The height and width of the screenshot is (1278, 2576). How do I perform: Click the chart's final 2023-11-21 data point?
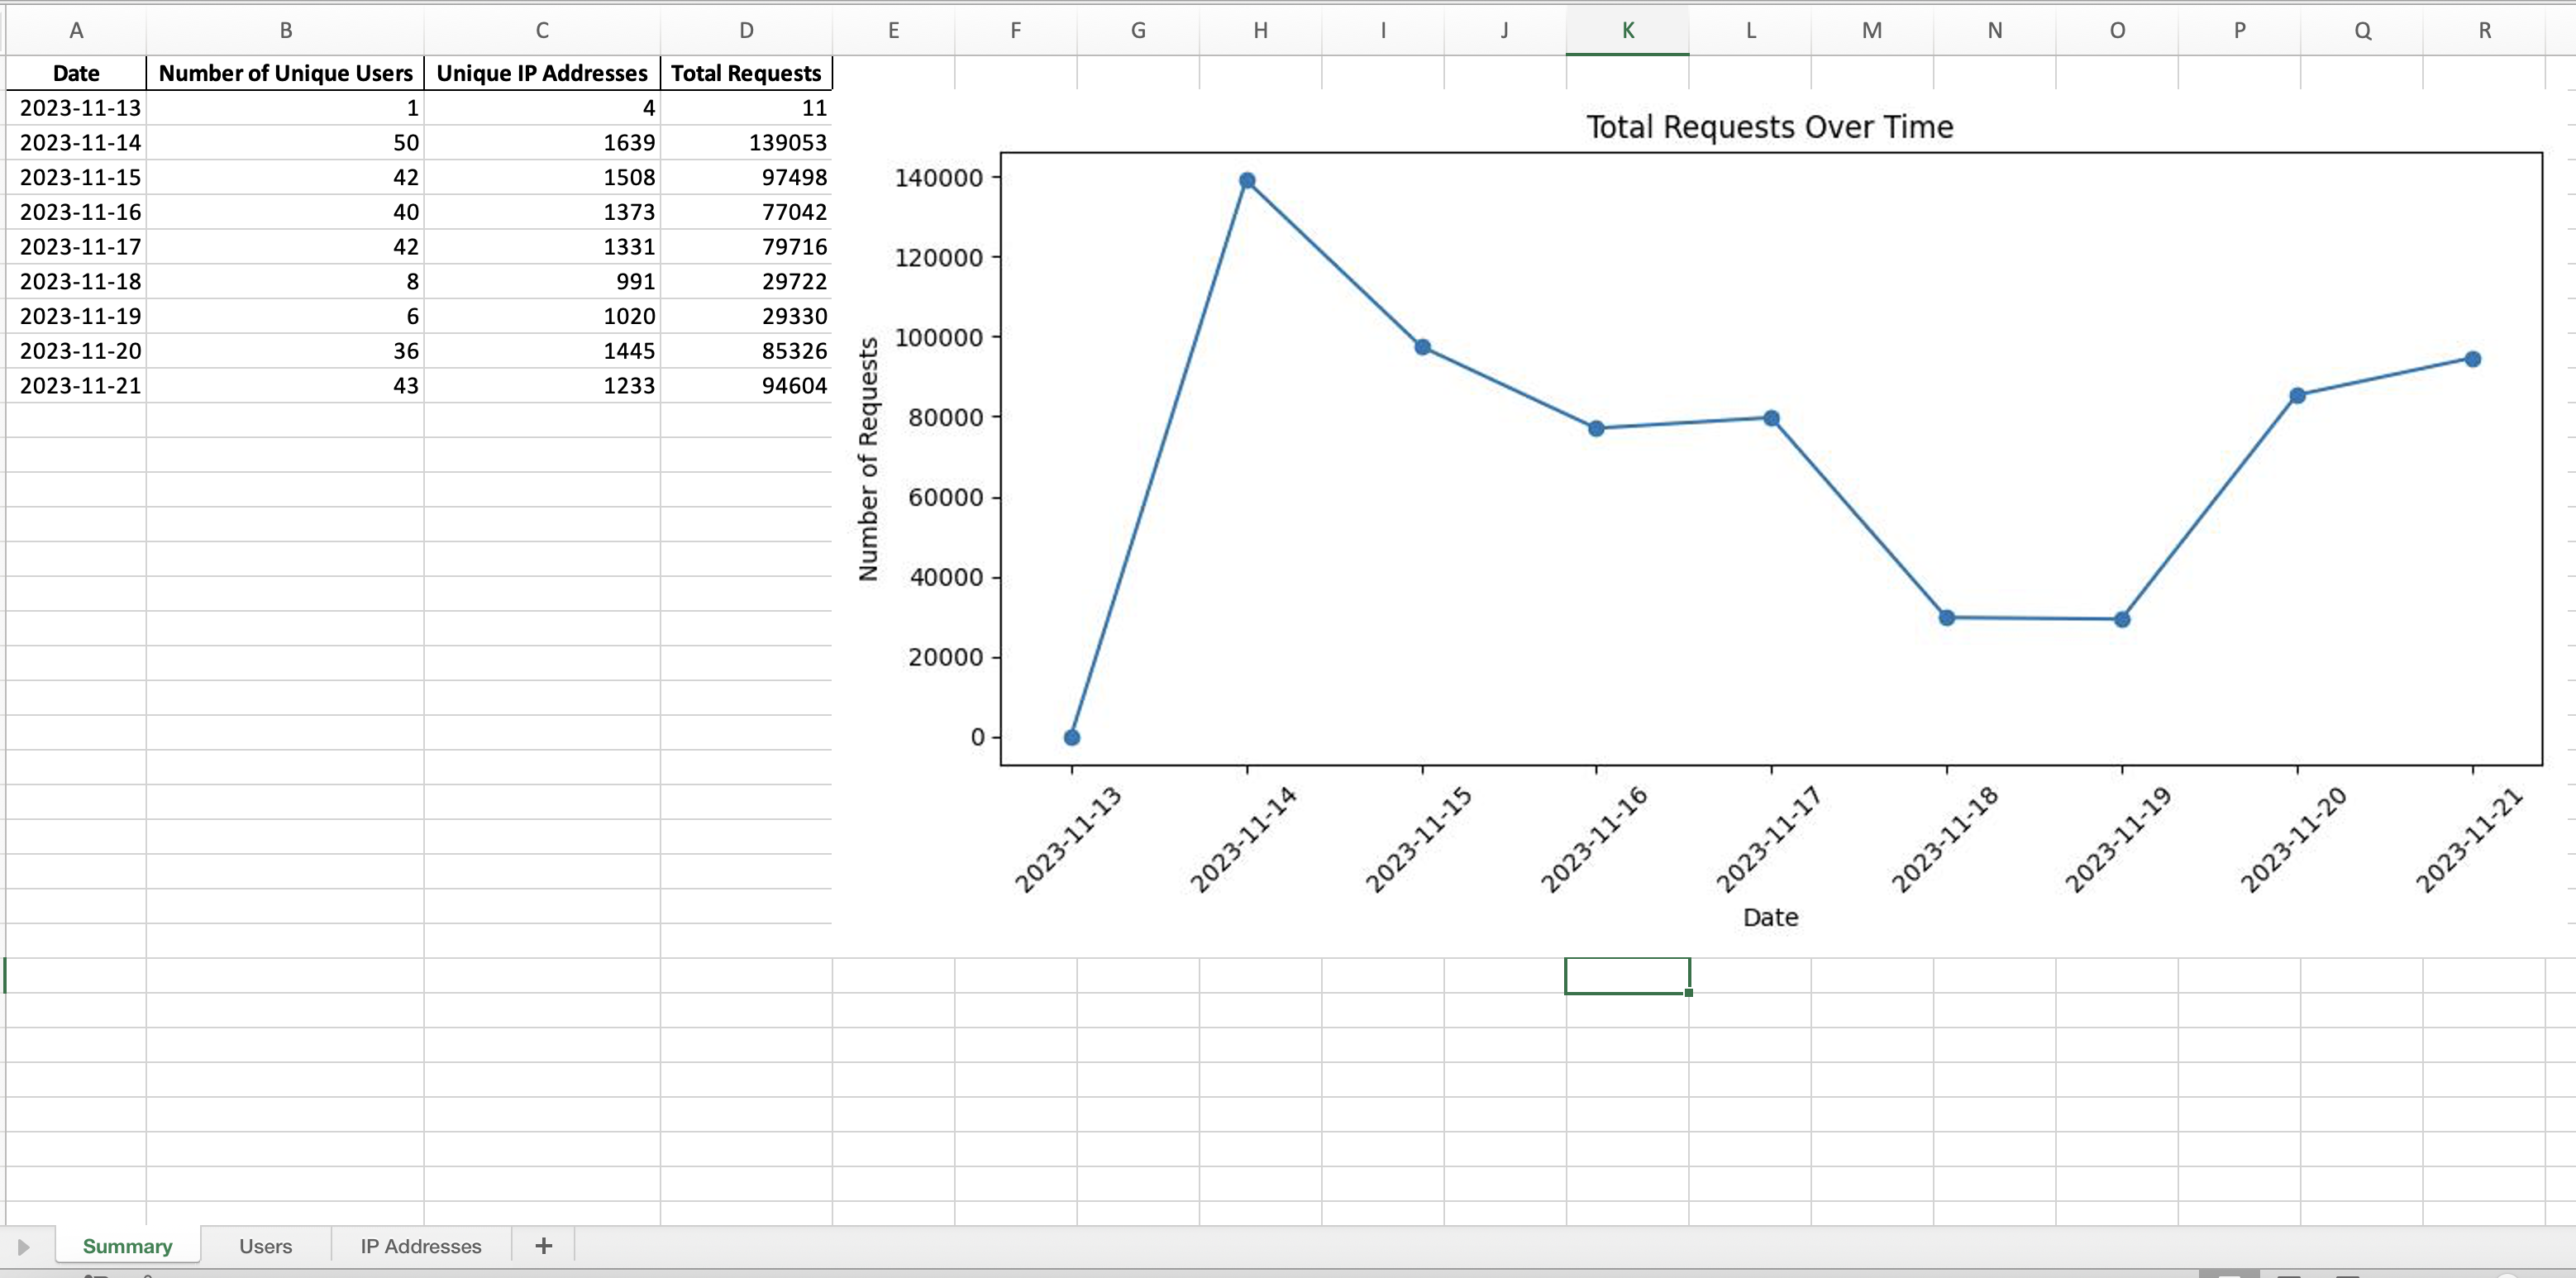pyautogui.click(x=2472, y=359)
